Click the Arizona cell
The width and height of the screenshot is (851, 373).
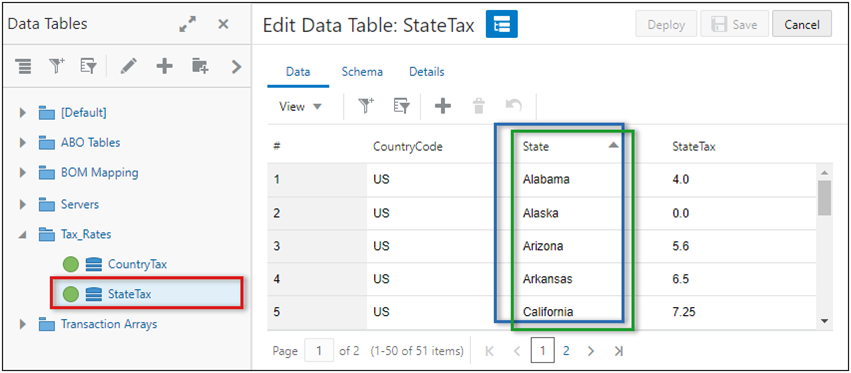(543, 246)
